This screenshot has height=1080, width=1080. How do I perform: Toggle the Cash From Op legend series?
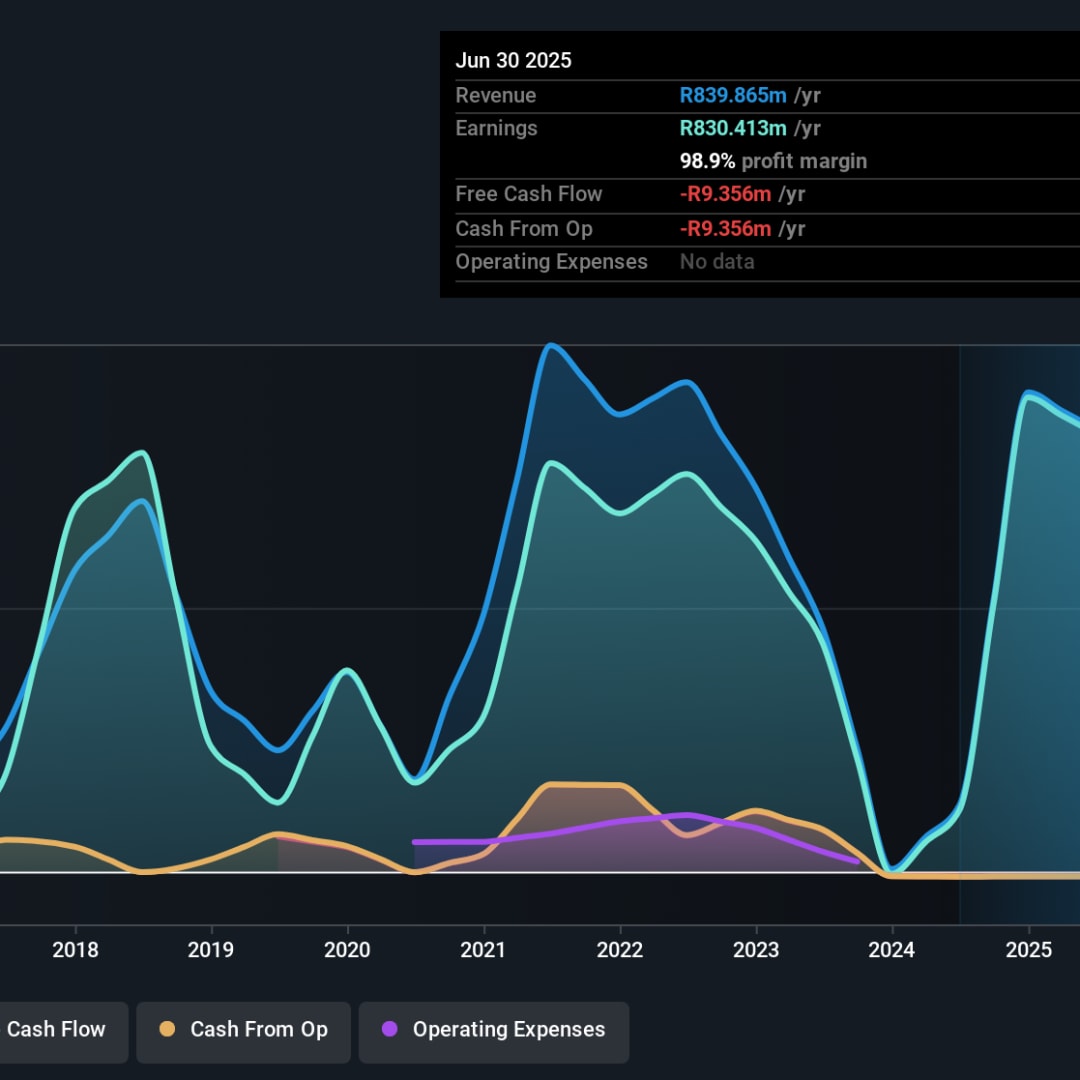tap(243, 1032)
